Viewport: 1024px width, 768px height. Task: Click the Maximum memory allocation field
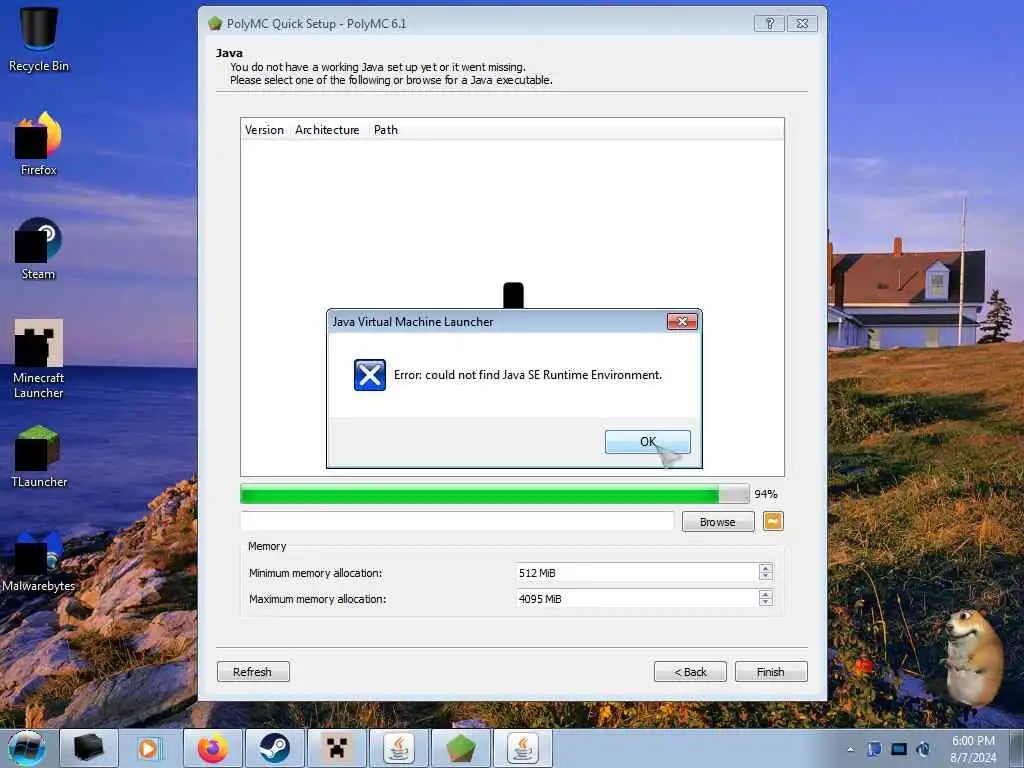tap(637, 599)
